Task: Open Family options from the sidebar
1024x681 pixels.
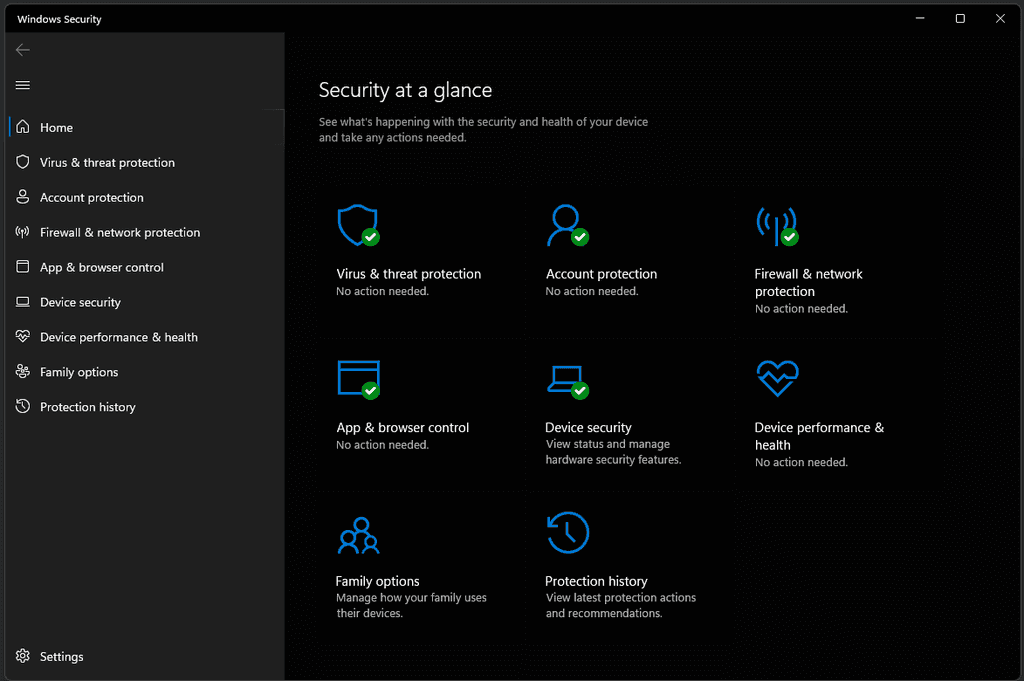Action: point(80,371)
